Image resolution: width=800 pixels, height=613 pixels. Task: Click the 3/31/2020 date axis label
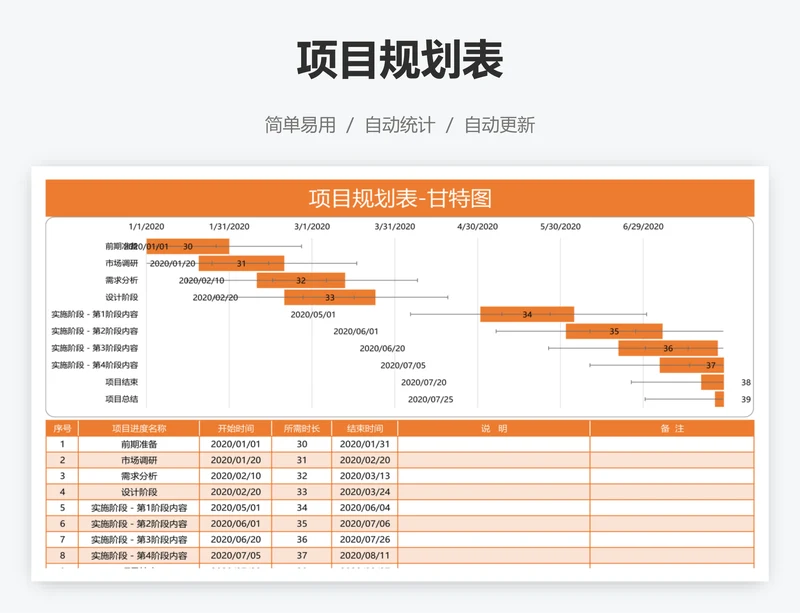pyautogui.click(x=395, y=227)
